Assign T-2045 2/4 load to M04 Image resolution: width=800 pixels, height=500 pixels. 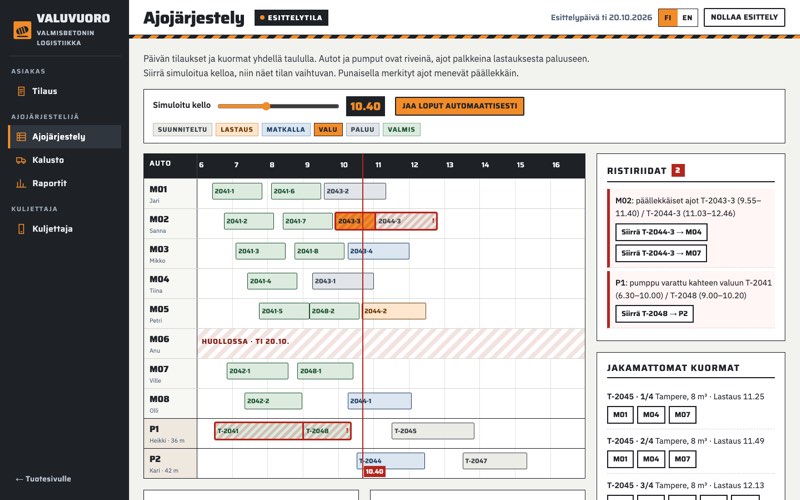tap(651, 459)
